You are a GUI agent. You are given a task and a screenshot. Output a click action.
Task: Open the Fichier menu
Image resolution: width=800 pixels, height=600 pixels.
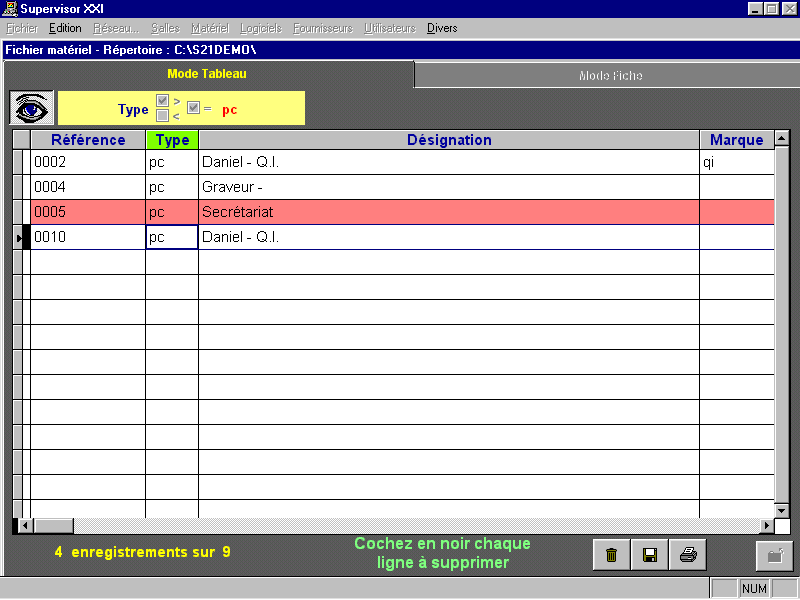[22, 28]
